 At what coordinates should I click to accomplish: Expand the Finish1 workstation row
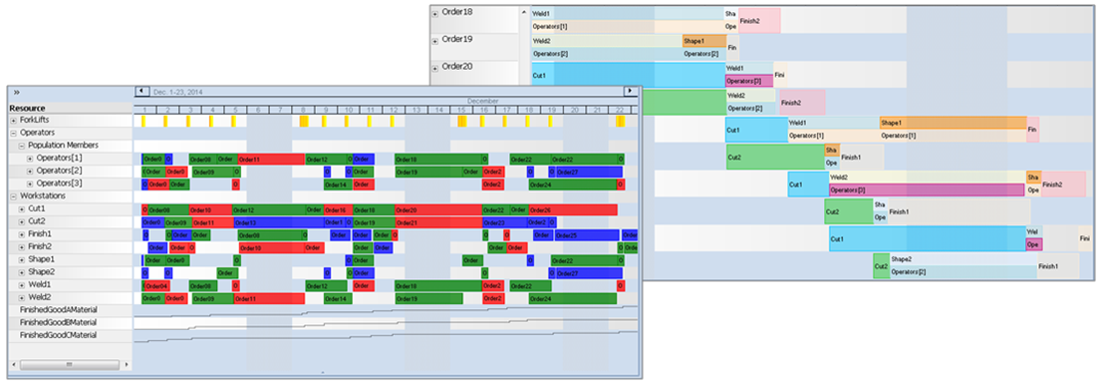click(x=22, y=234)
